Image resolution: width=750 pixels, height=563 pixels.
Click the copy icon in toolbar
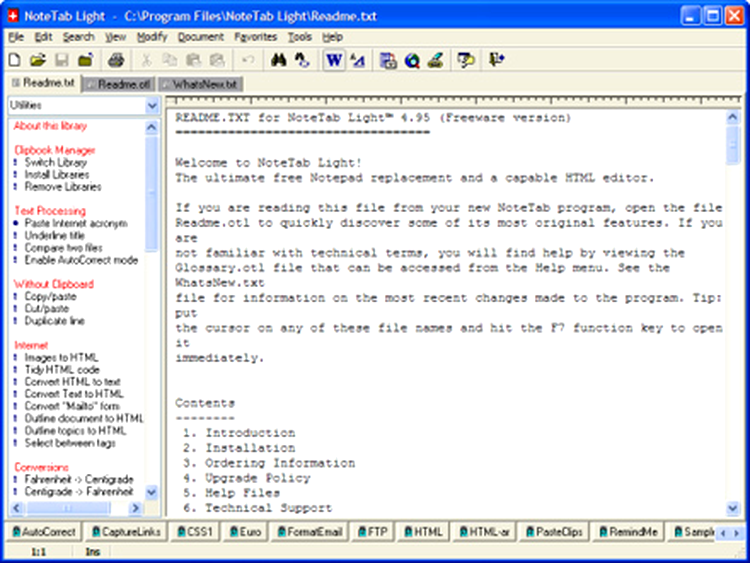point(169,60)
